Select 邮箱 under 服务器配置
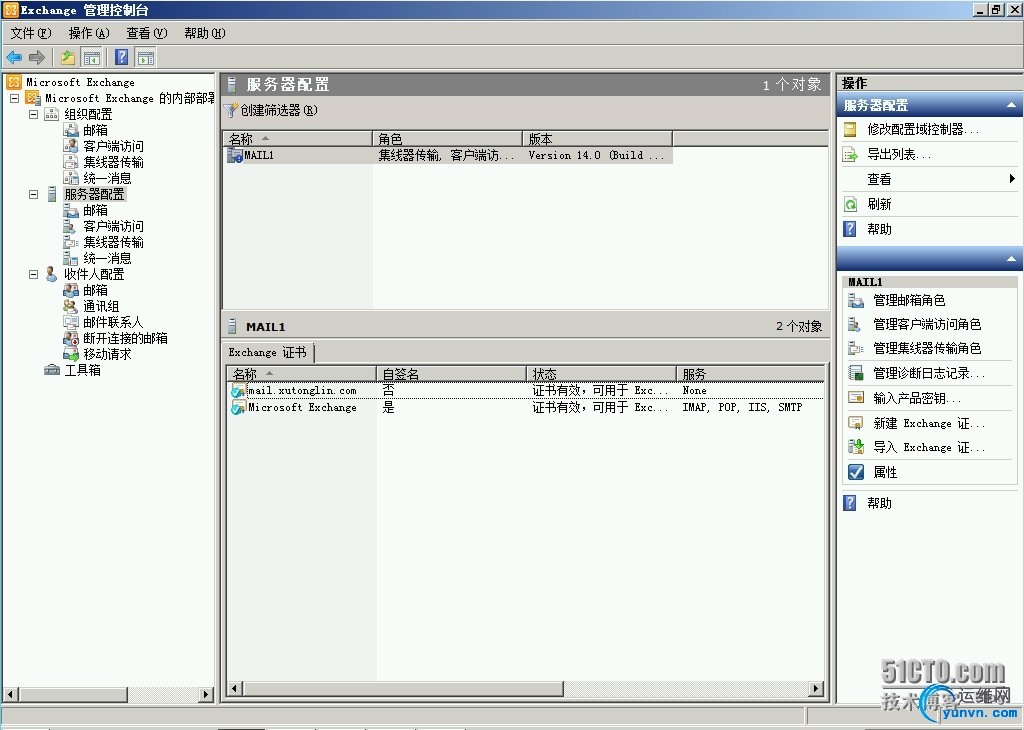The width and height of the screenshot is (1024, 730). (95, 210)
